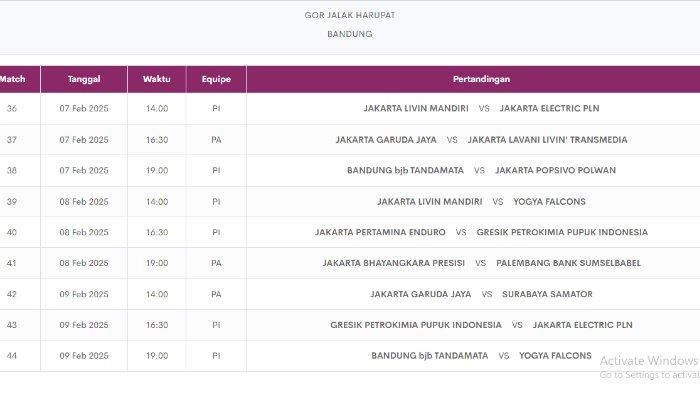Click the date in match 42 row
Screen dimensions: 700x393
pos(84,294)
